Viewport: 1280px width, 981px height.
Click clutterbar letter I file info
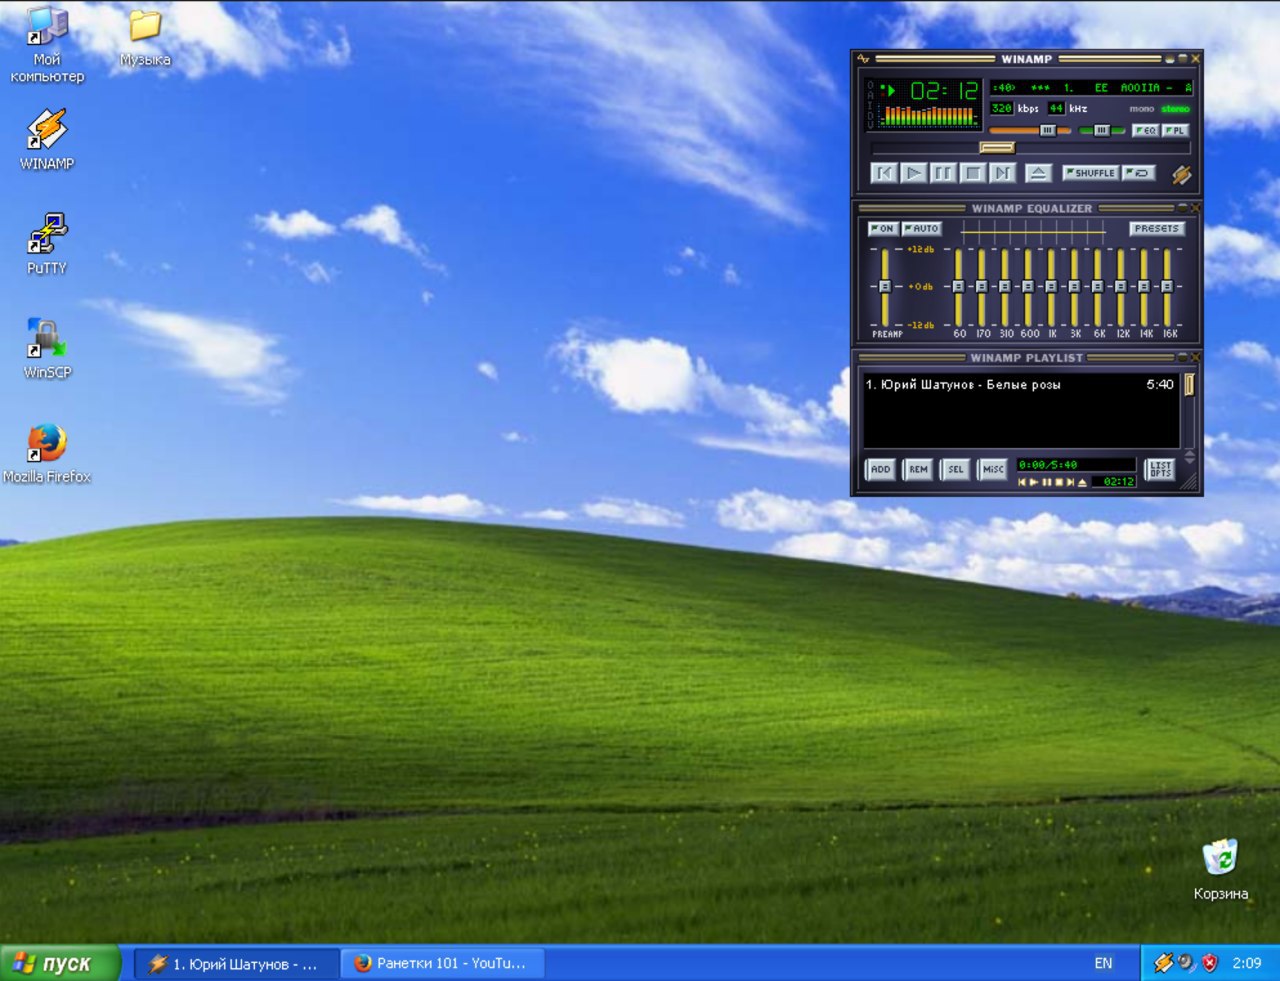tap(870, 105)
